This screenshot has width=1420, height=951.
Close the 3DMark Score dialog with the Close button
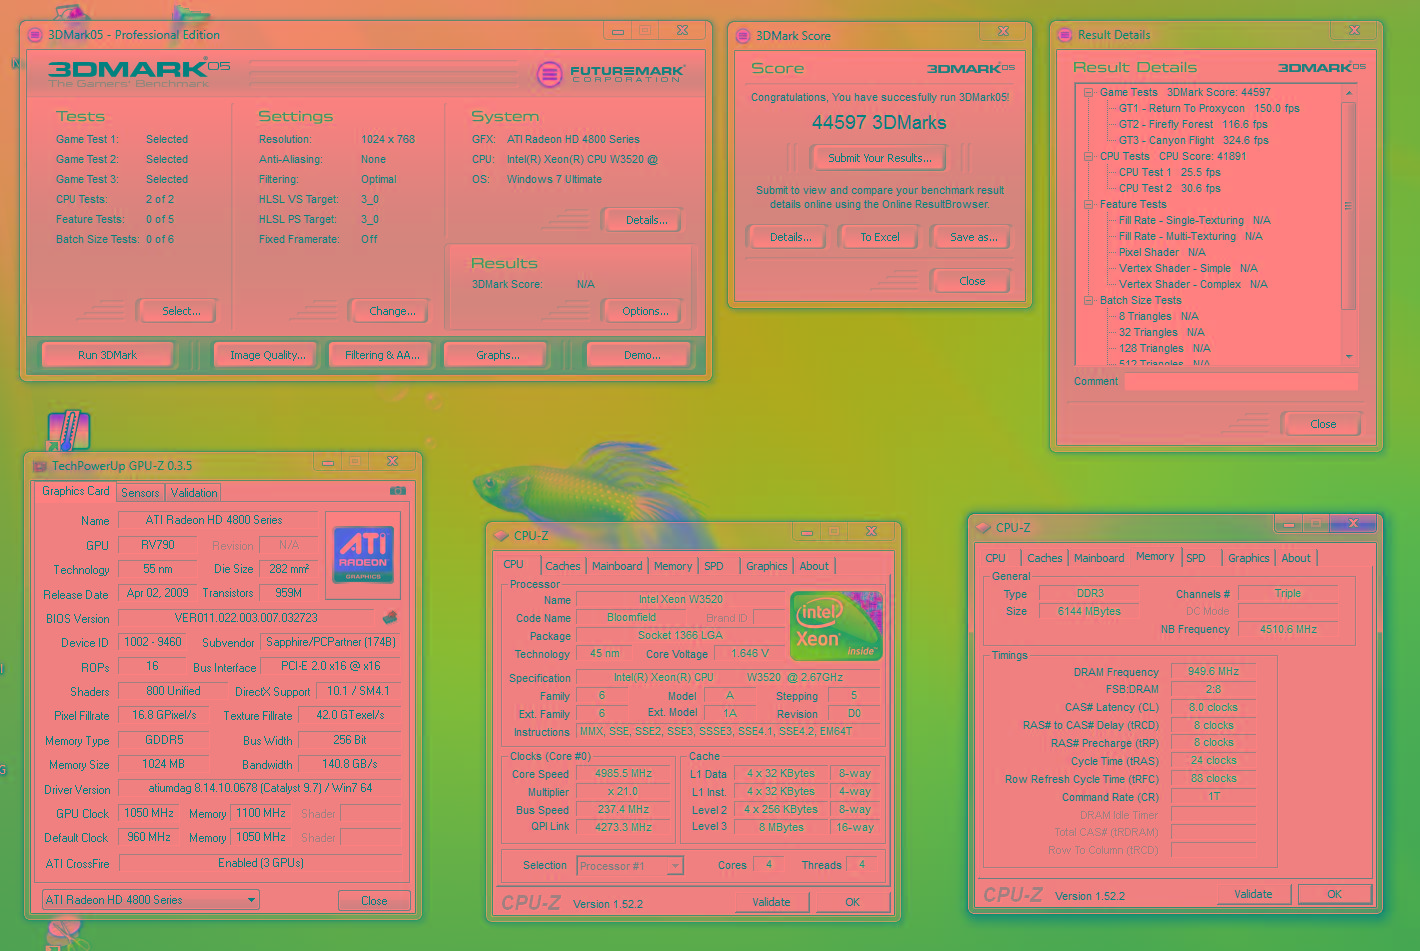[x=972, y=281]
